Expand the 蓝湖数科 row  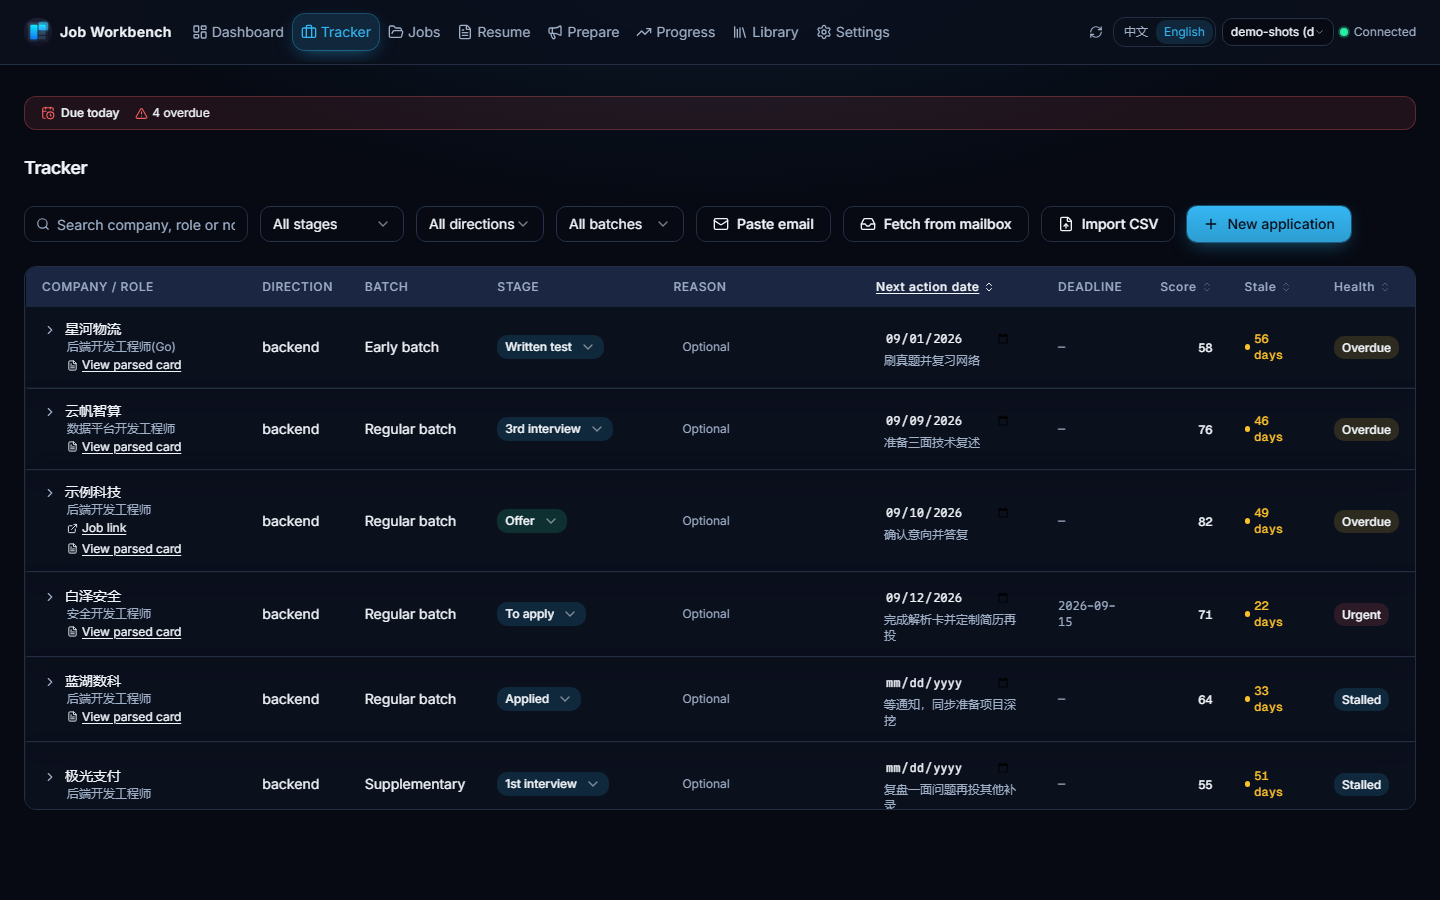(x=50, y=681)
